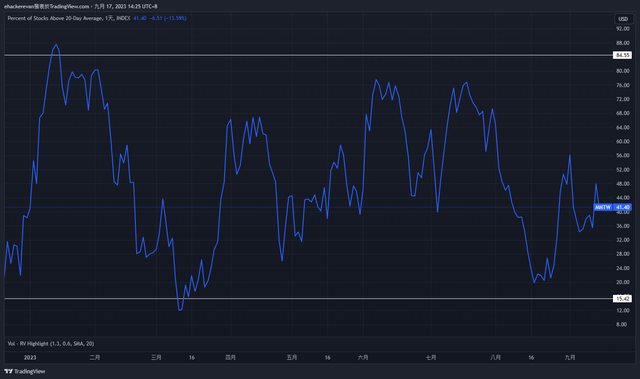Image resolution: width=640 pixels, height=379 pixels.
Task: Click the 8.00 price axis label
Action: pos(622,324)
